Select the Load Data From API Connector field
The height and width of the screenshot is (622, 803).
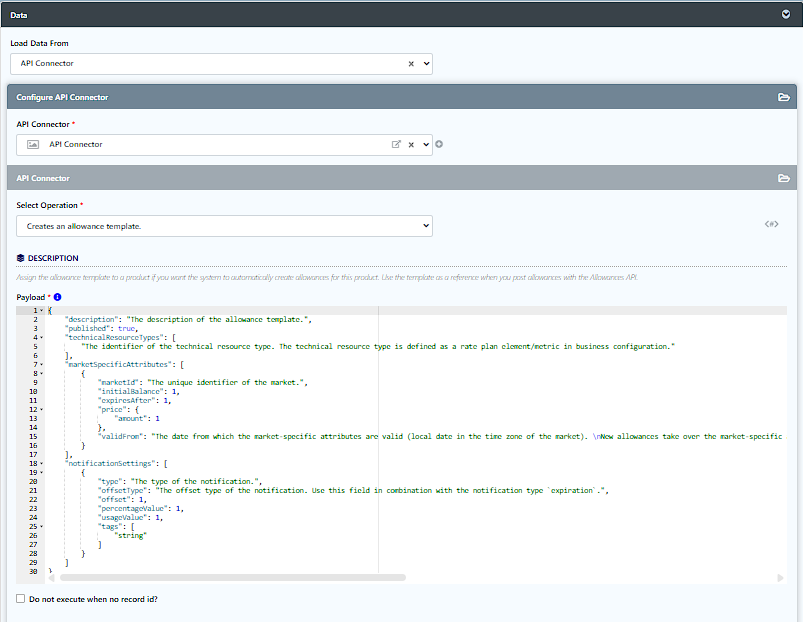tap(221, 64)
